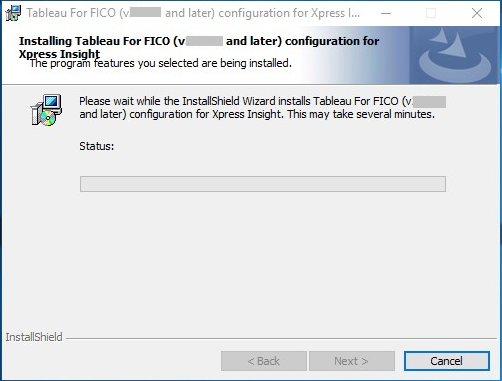Click the greyed-out maximize button

point(431,13)
